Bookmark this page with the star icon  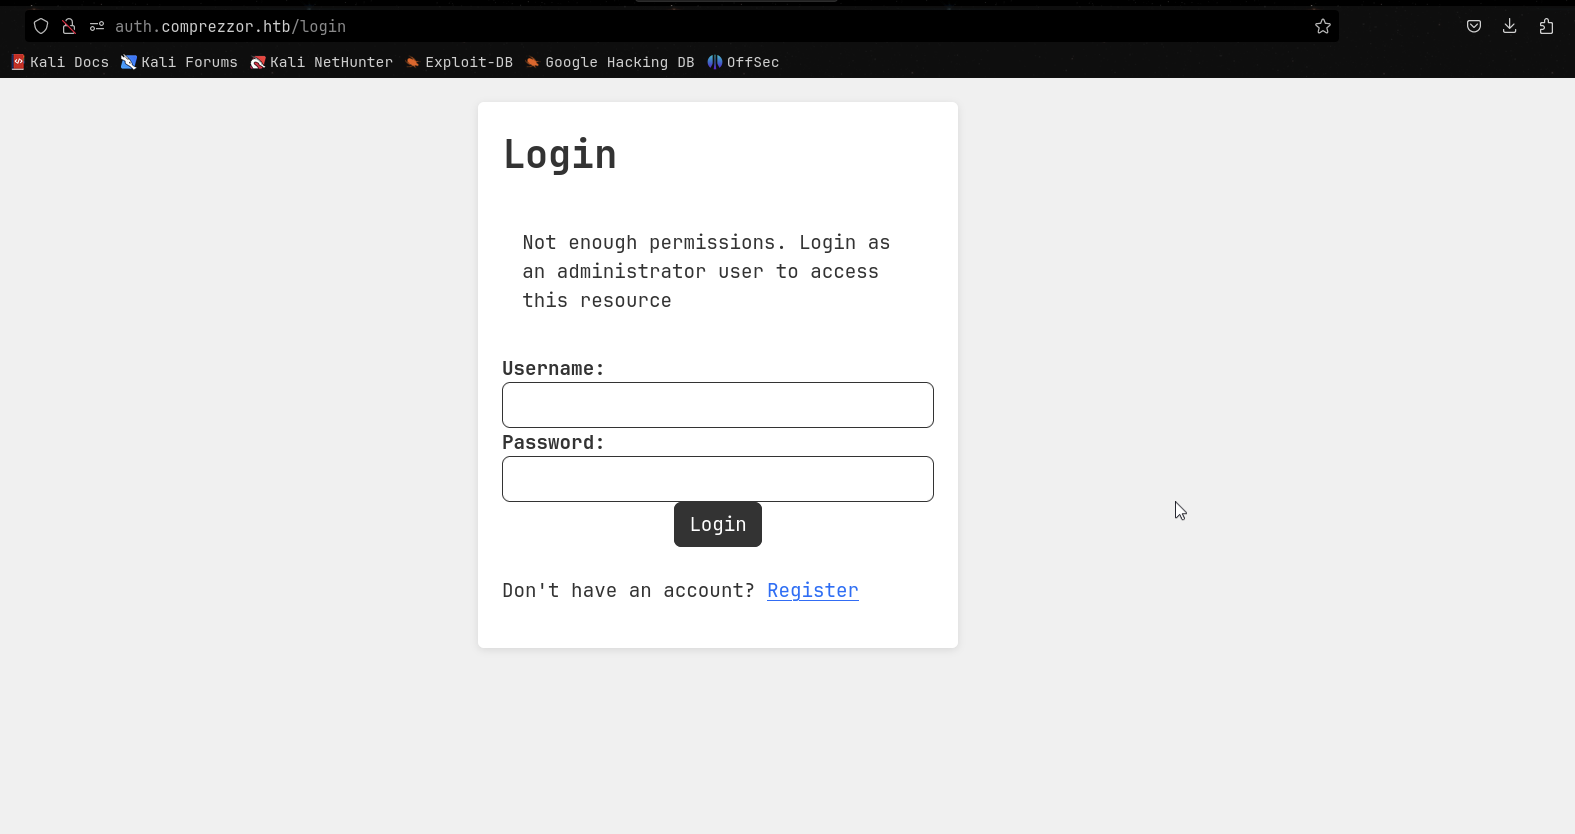point(1323,27)
